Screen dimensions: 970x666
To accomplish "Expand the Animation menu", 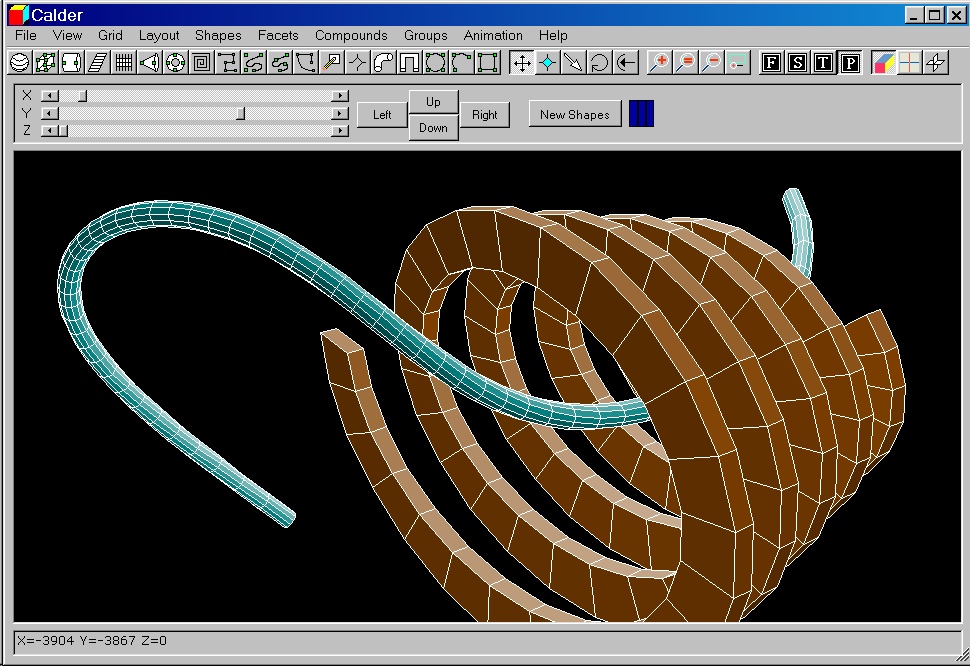I will (x=493, y=35).
